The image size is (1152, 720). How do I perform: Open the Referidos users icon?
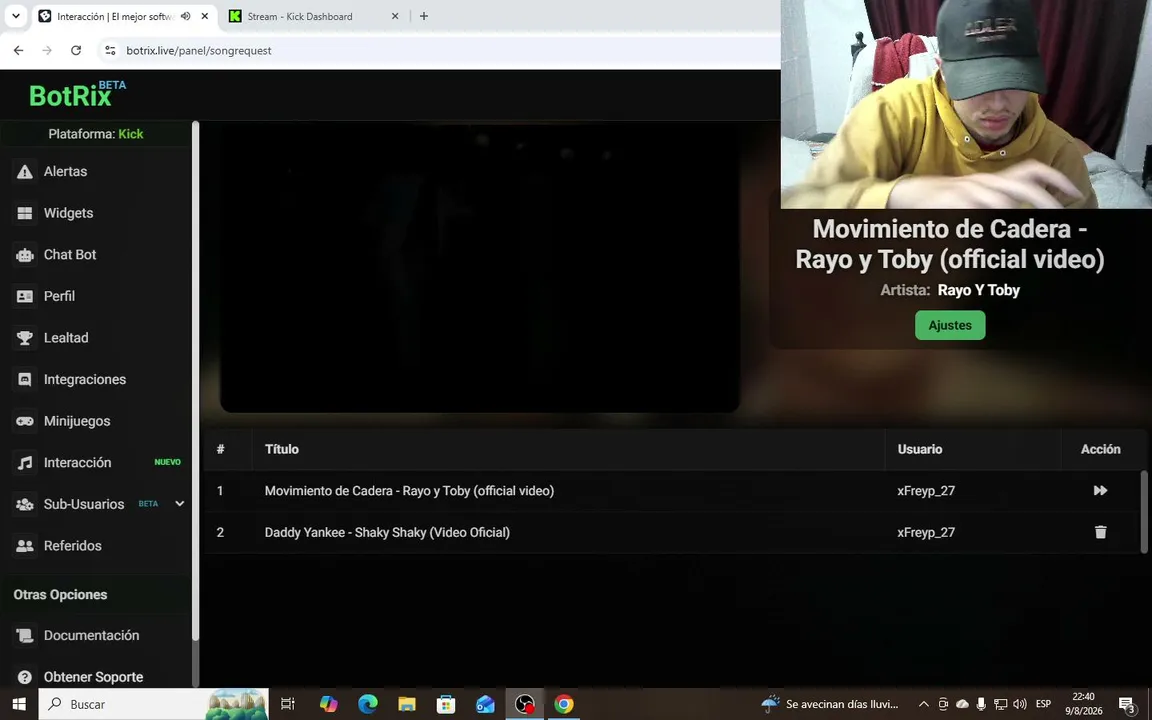(x=25, y=546)
